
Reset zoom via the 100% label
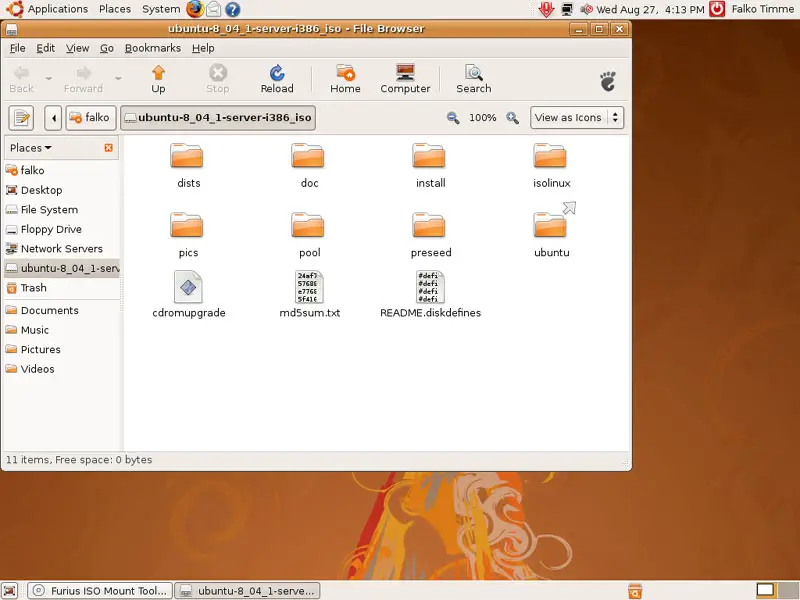coord(482,118)
